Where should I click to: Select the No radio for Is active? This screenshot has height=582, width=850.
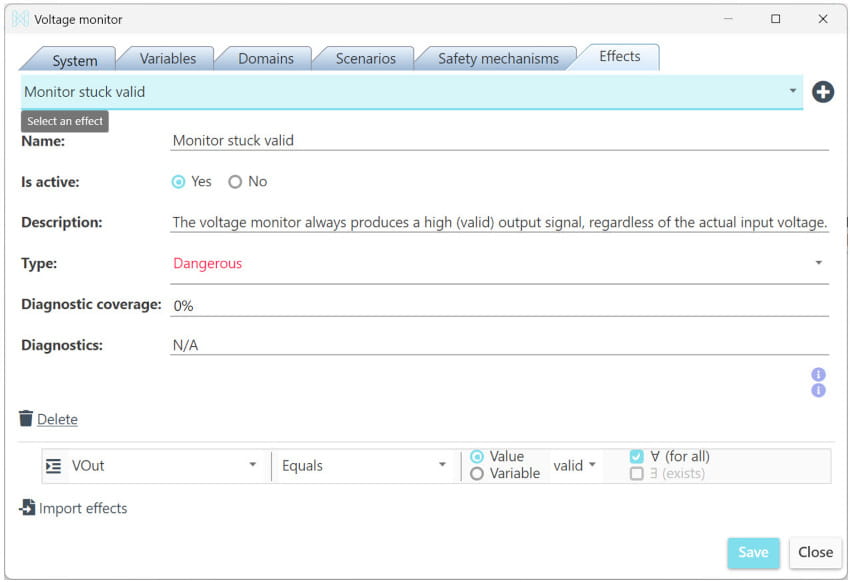pos(236,182)
